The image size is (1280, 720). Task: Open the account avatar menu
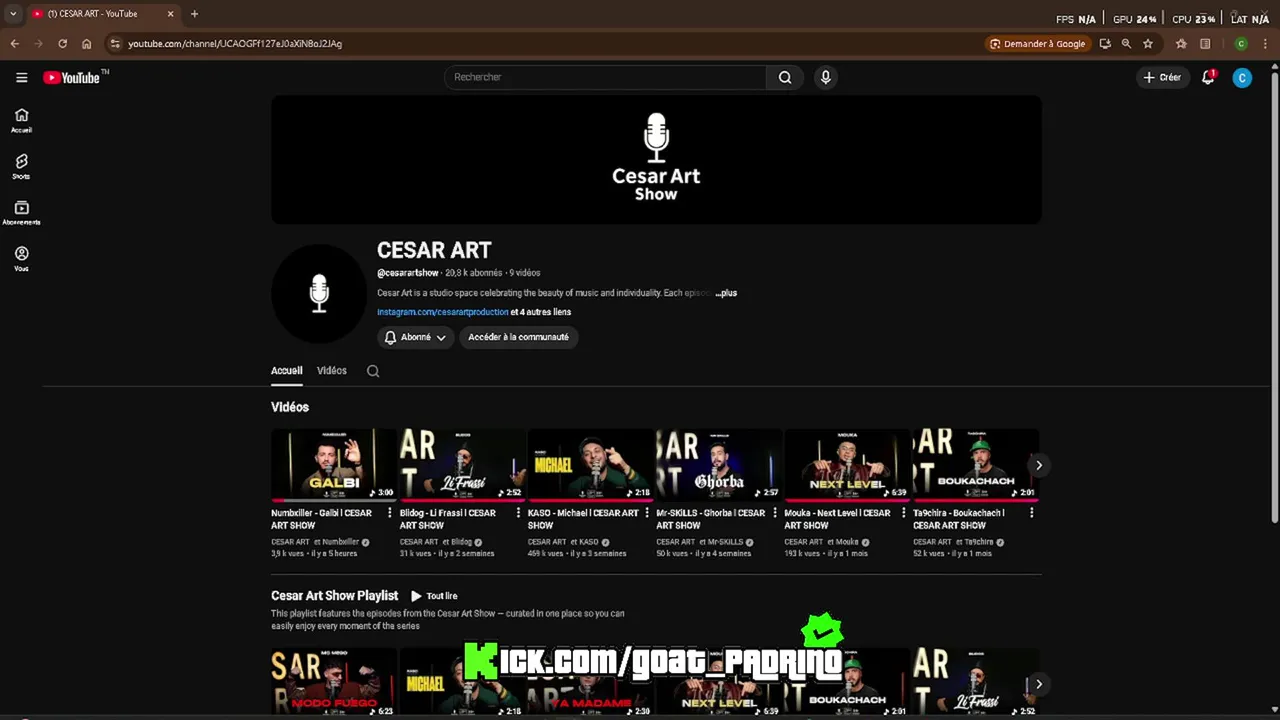(x=1242, y=77)
